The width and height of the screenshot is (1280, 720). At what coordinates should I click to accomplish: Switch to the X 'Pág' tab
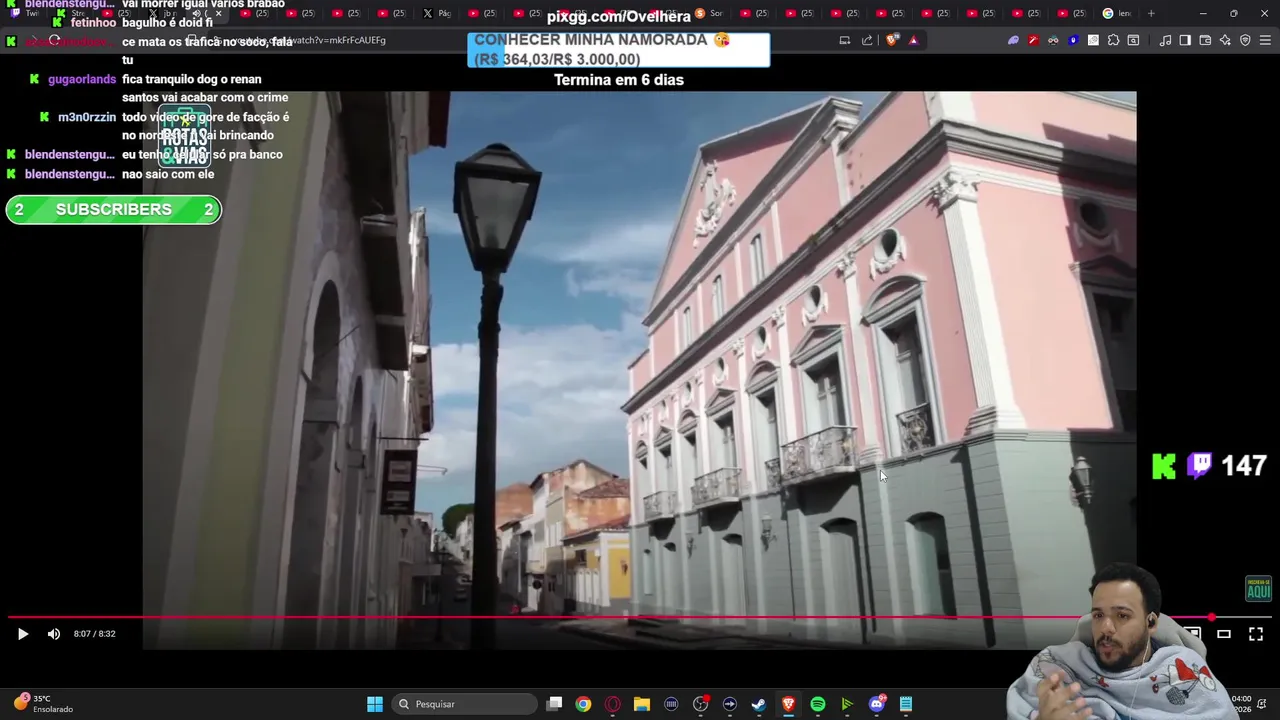[436, 13]
